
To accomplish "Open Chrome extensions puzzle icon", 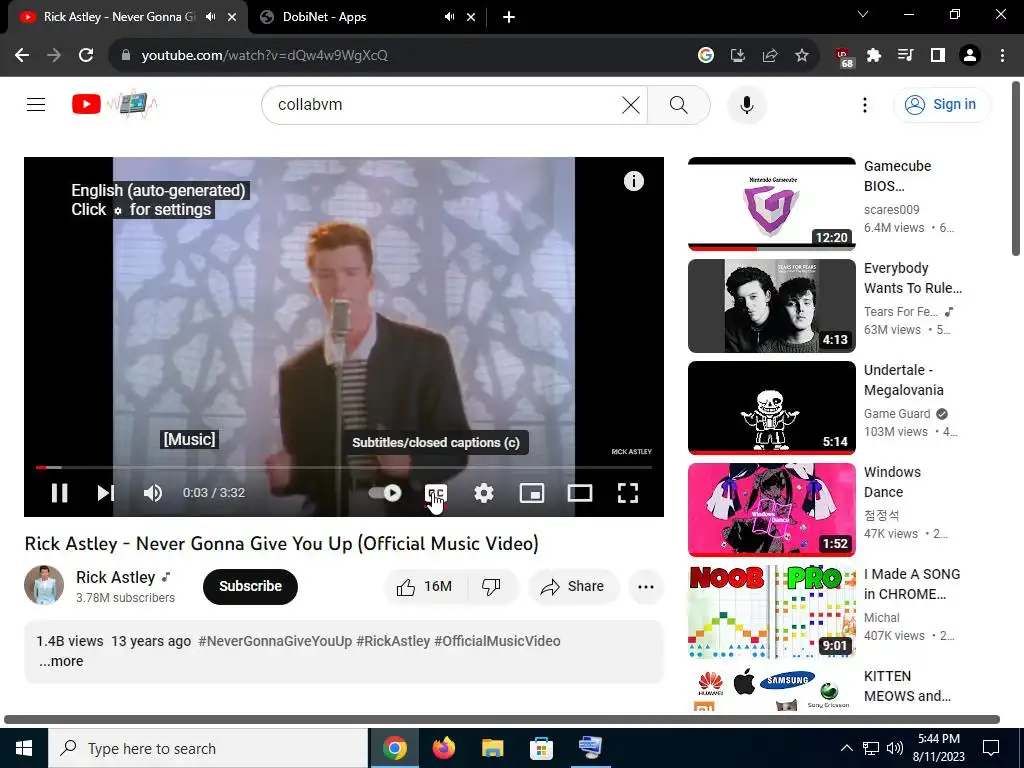I will coord(874,55).
